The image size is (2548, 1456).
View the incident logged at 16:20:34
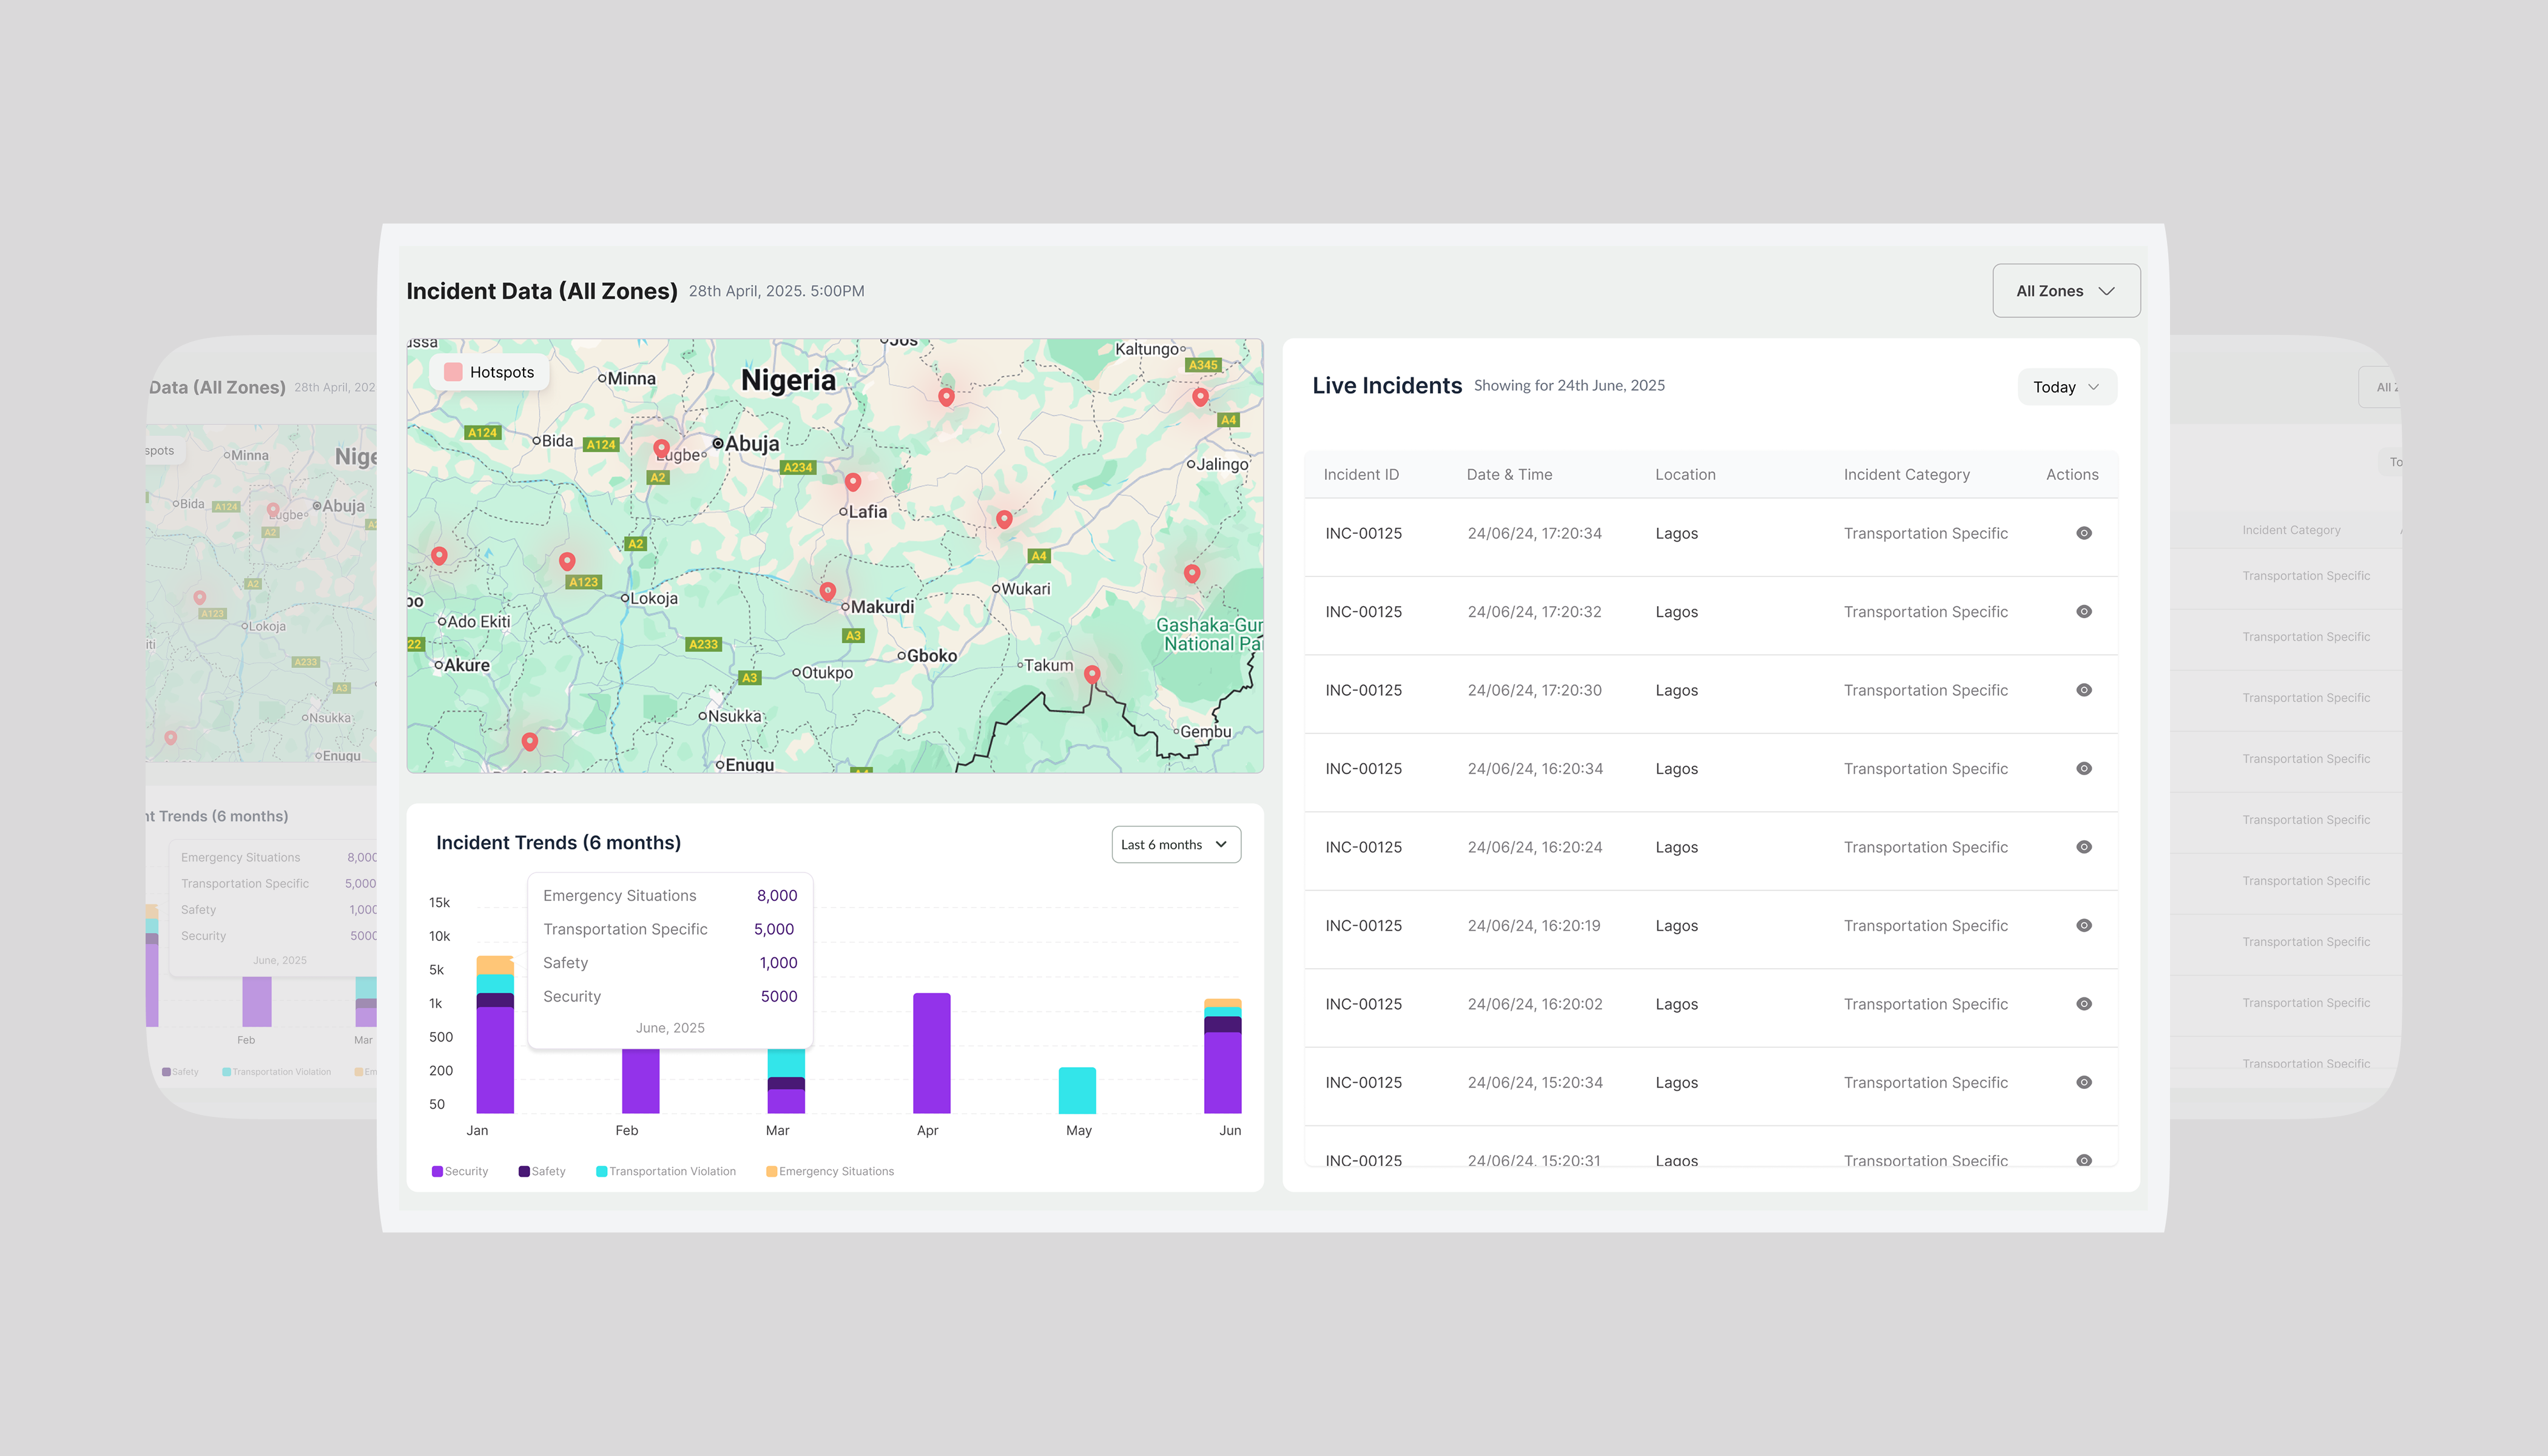pos(2084,769)
